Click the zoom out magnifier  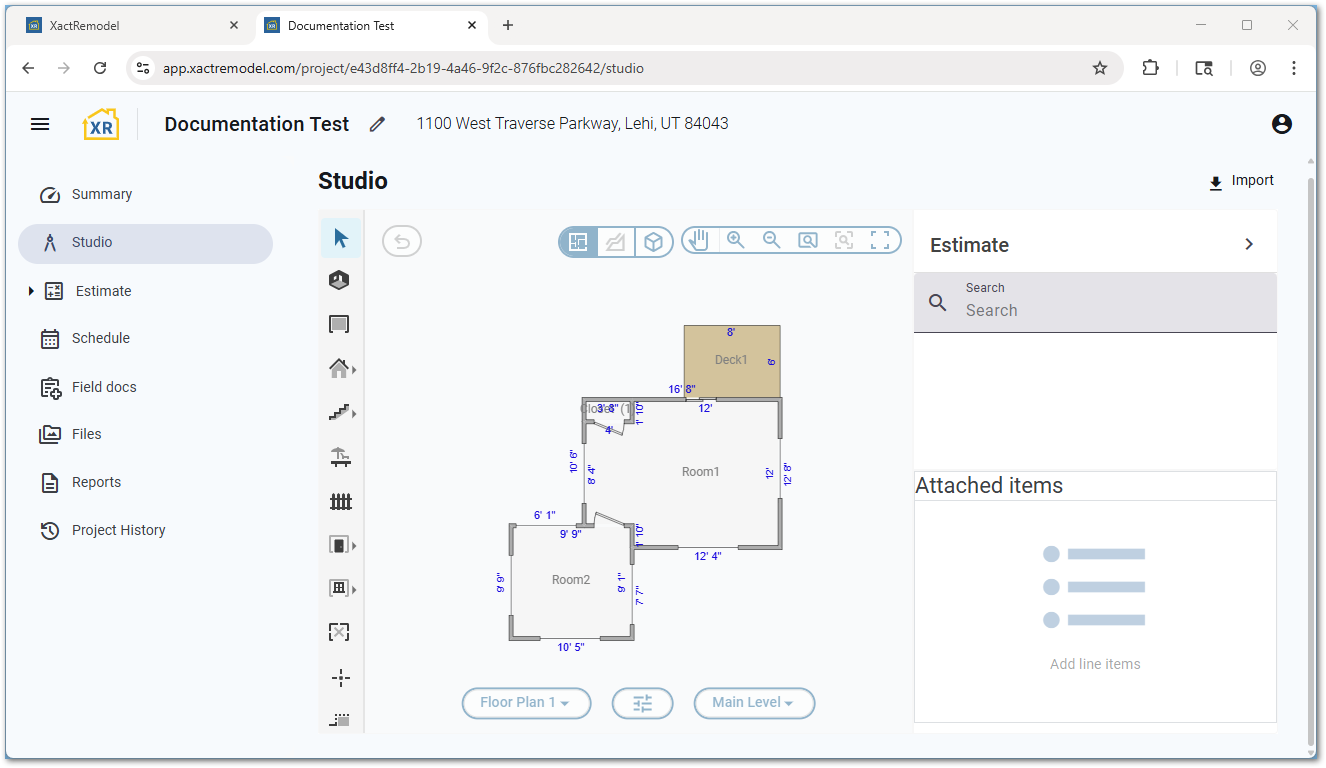point(772,240)
